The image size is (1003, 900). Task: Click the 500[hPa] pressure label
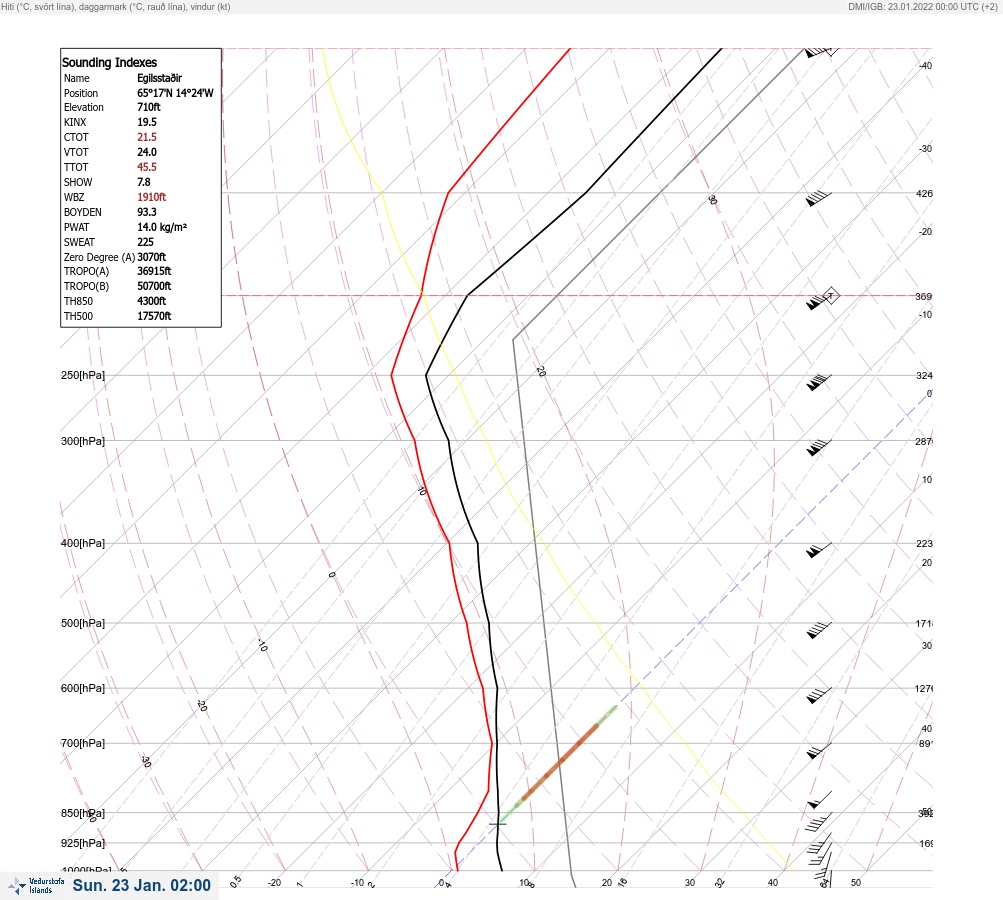tap(83, 623)
